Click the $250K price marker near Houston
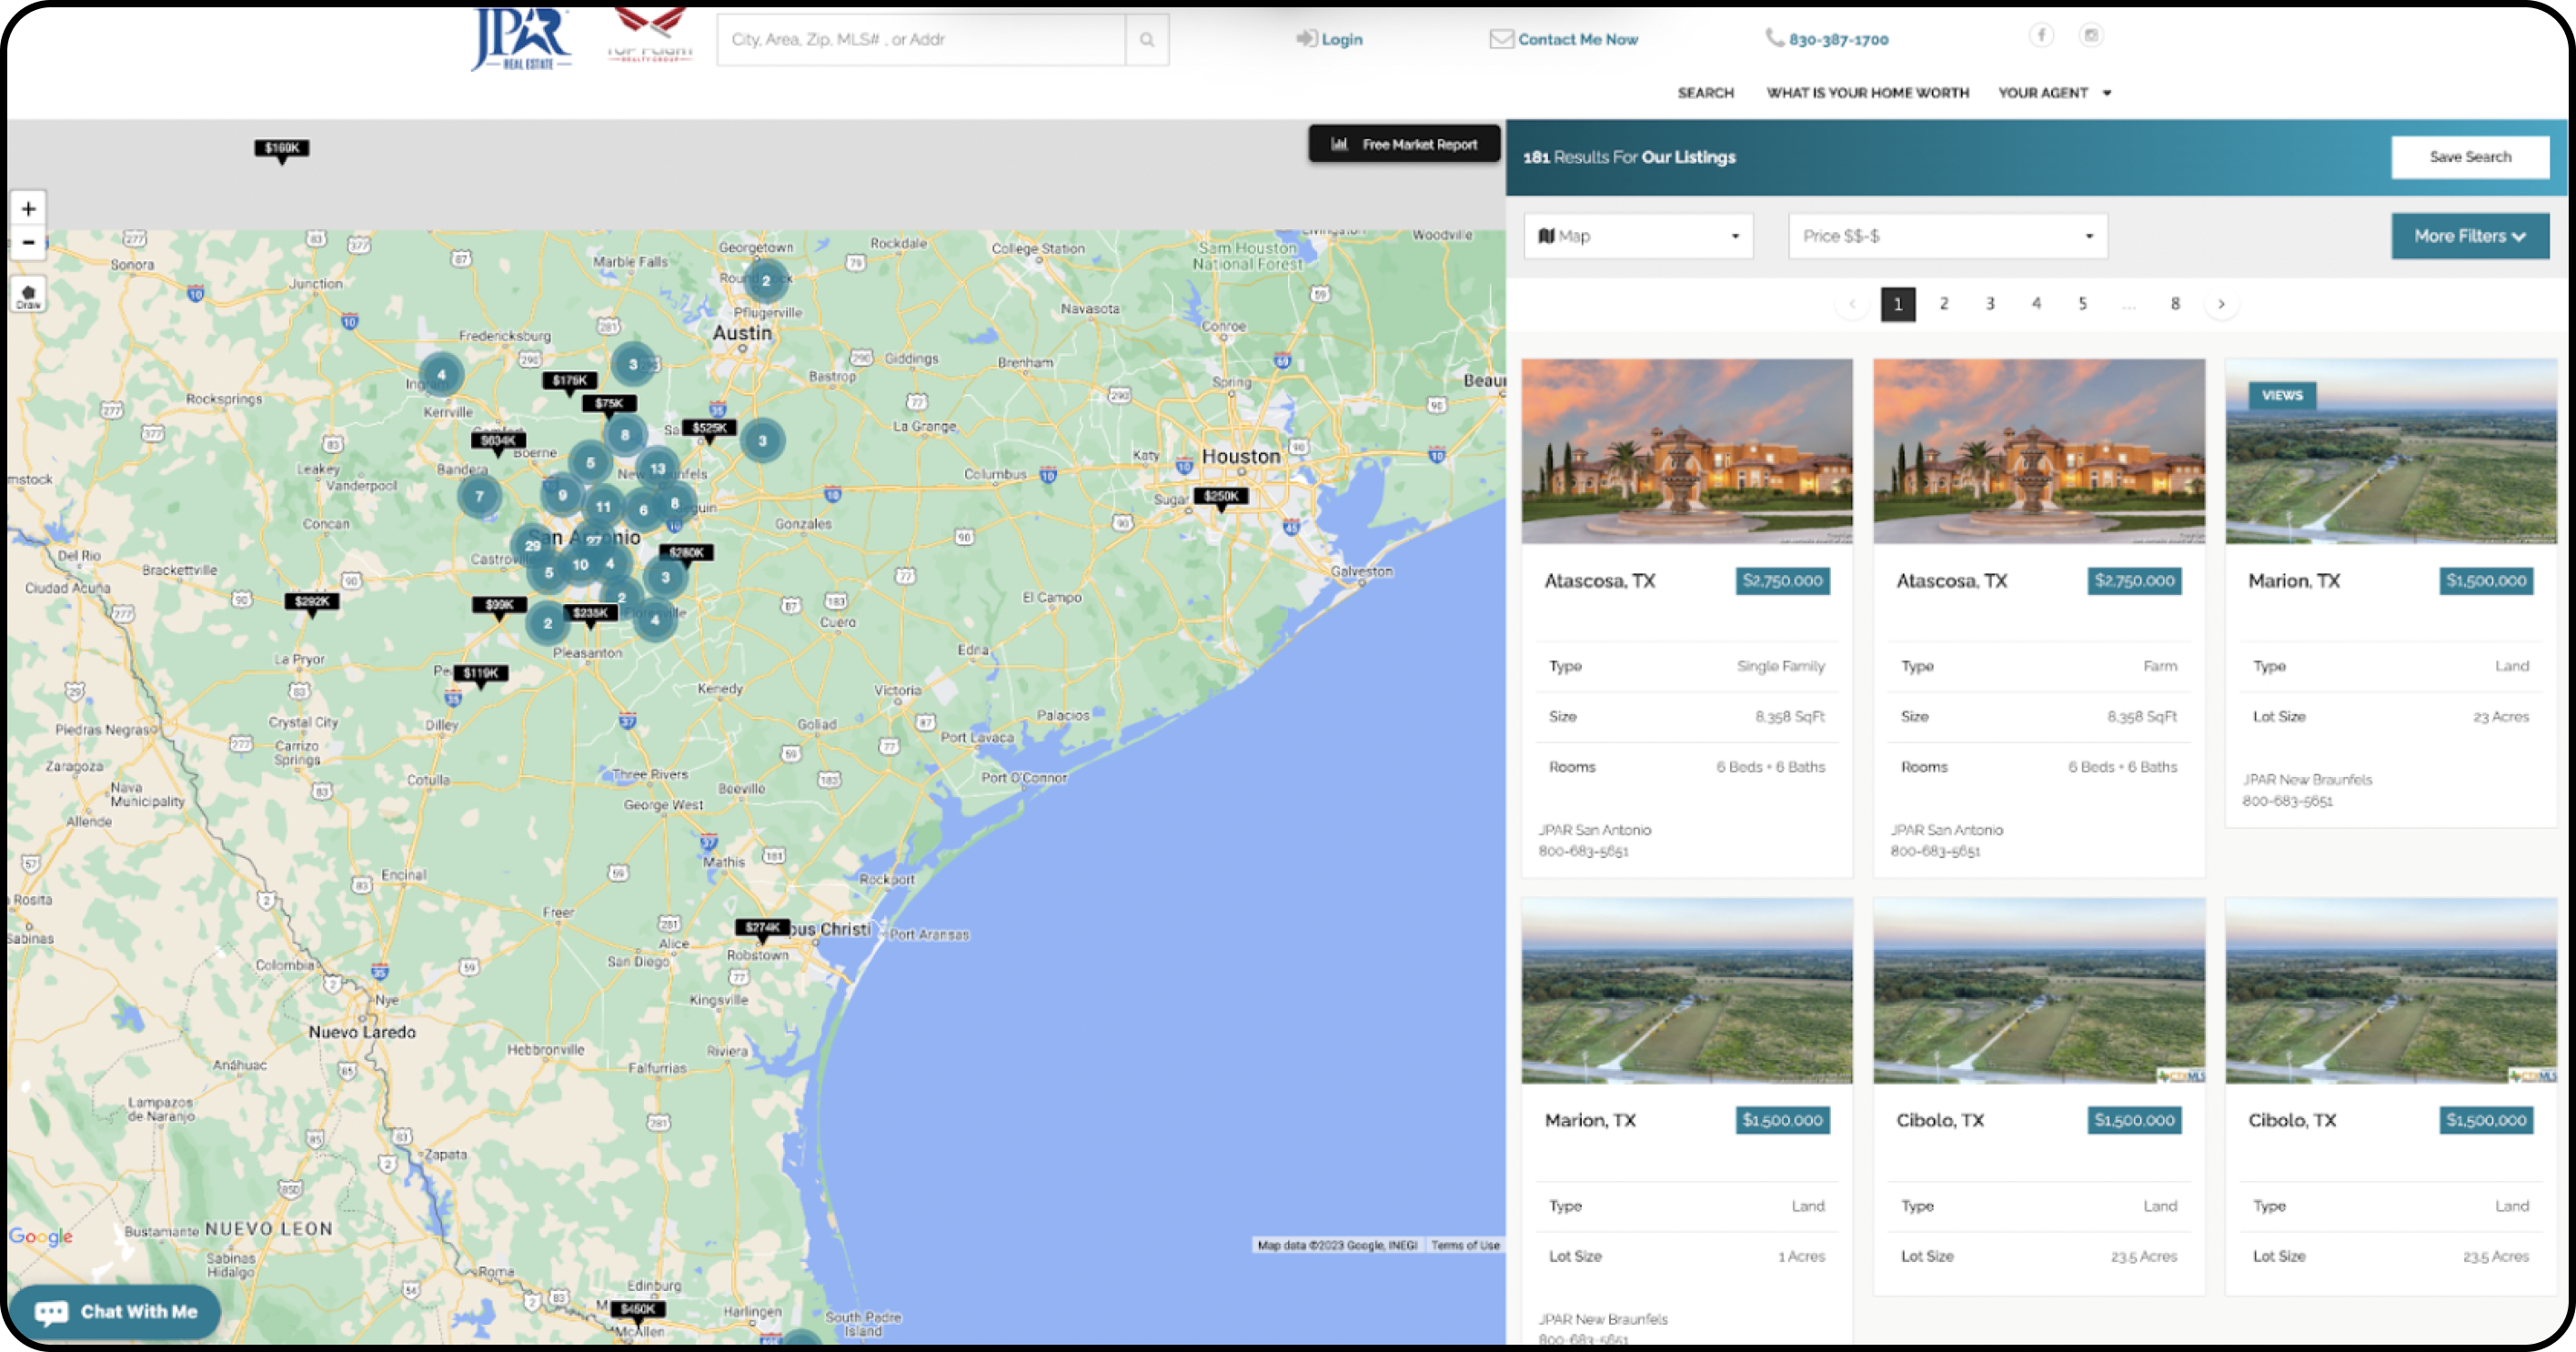2576x1352 pixels. pos(1220,497)
